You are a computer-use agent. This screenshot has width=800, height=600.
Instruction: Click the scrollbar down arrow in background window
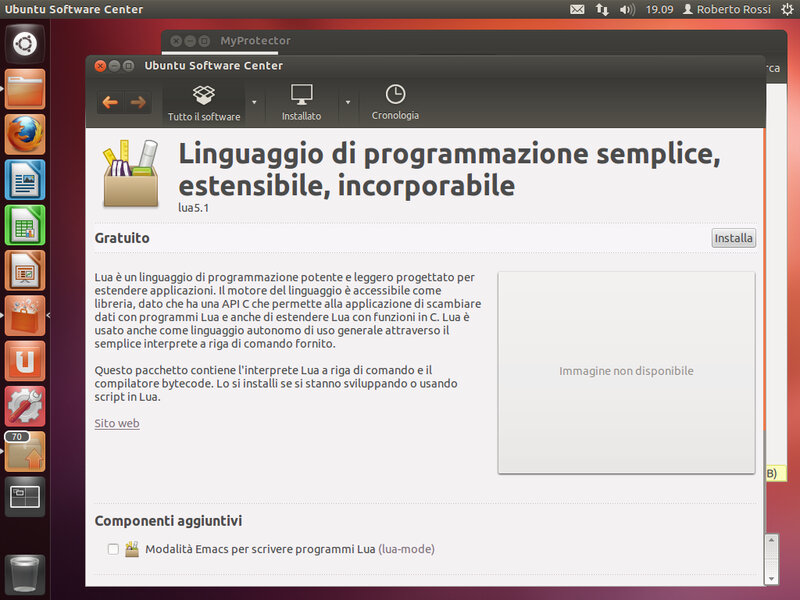click(x=771, y=577)
